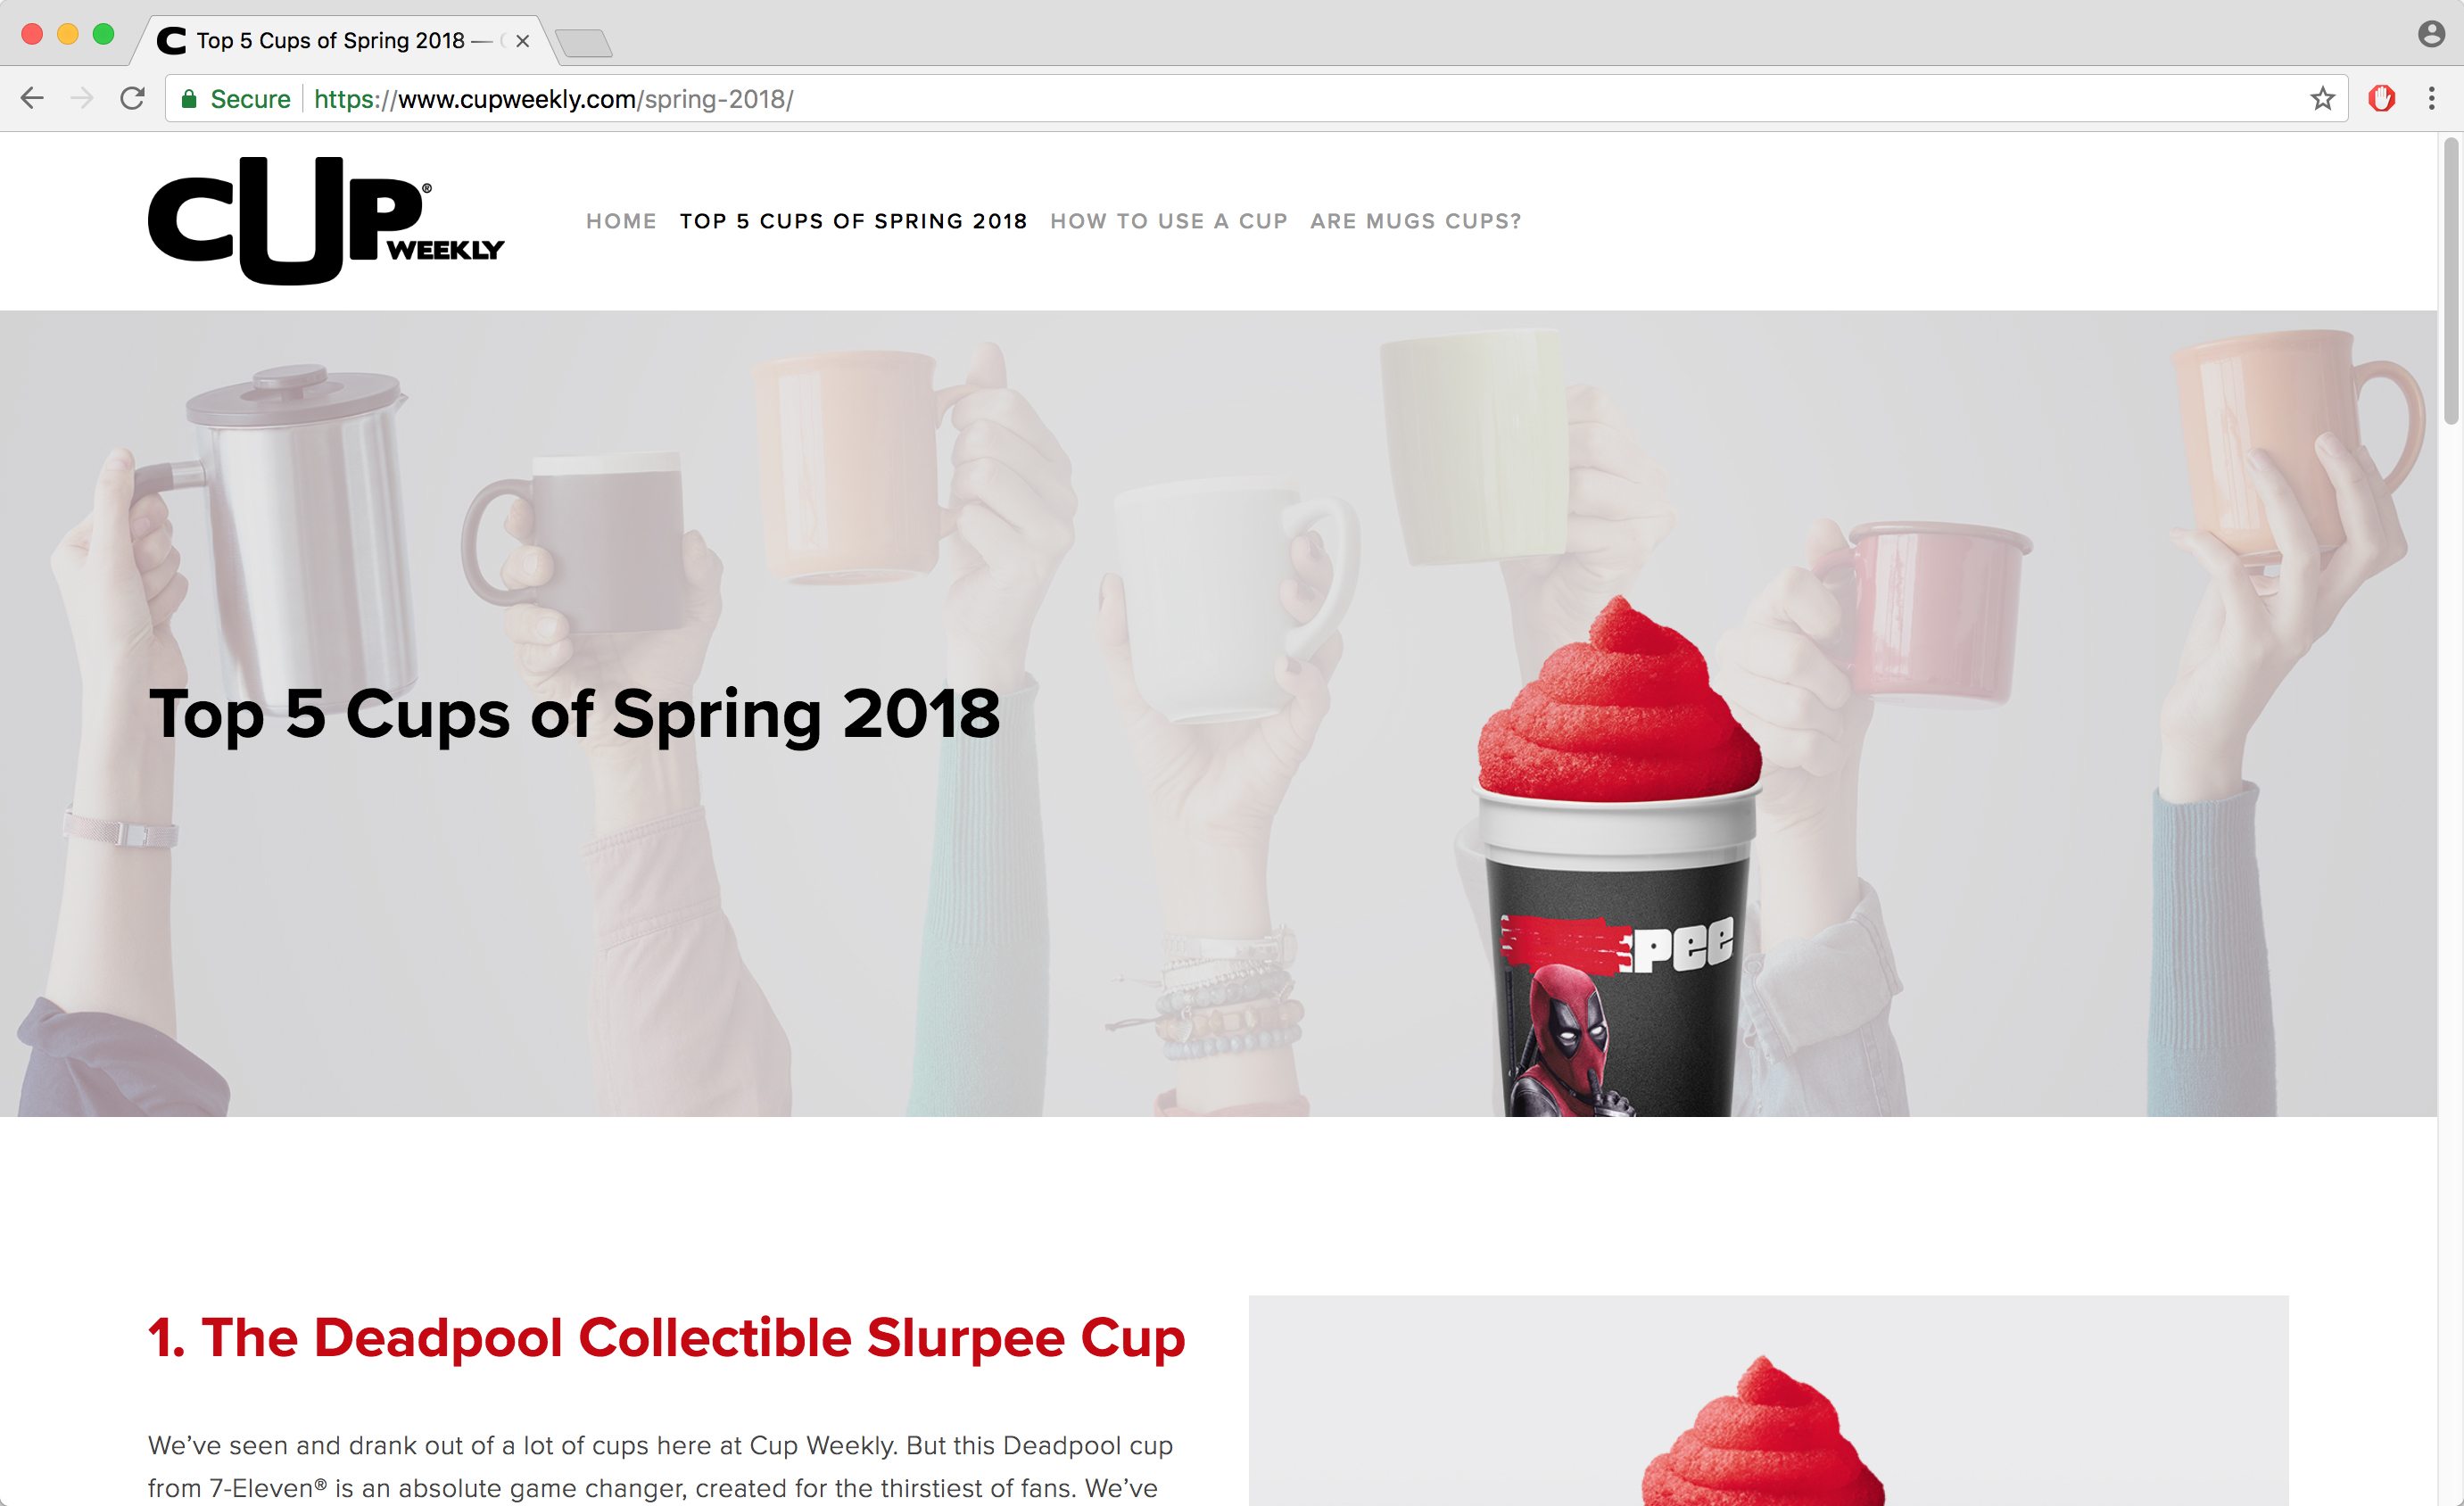Go to the HOME nav link
2464x1506 pixels.
621,221
